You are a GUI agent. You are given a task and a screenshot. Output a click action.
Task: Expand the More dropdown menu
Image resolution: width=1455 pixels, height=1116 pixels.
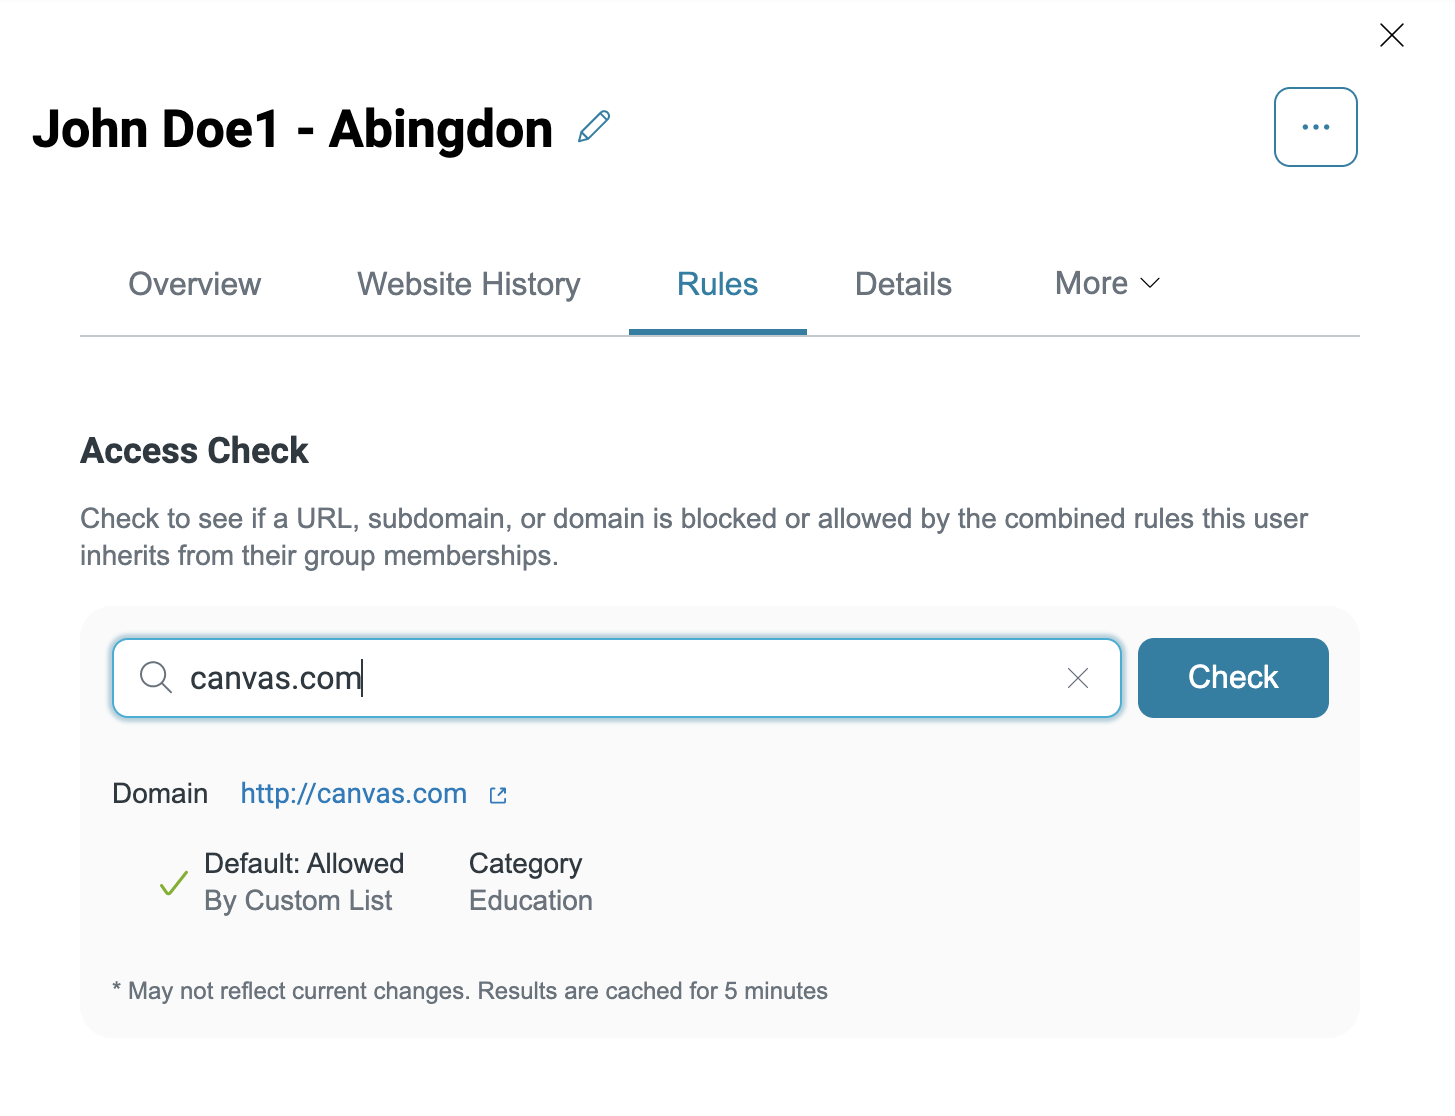tap(1107, 283)
